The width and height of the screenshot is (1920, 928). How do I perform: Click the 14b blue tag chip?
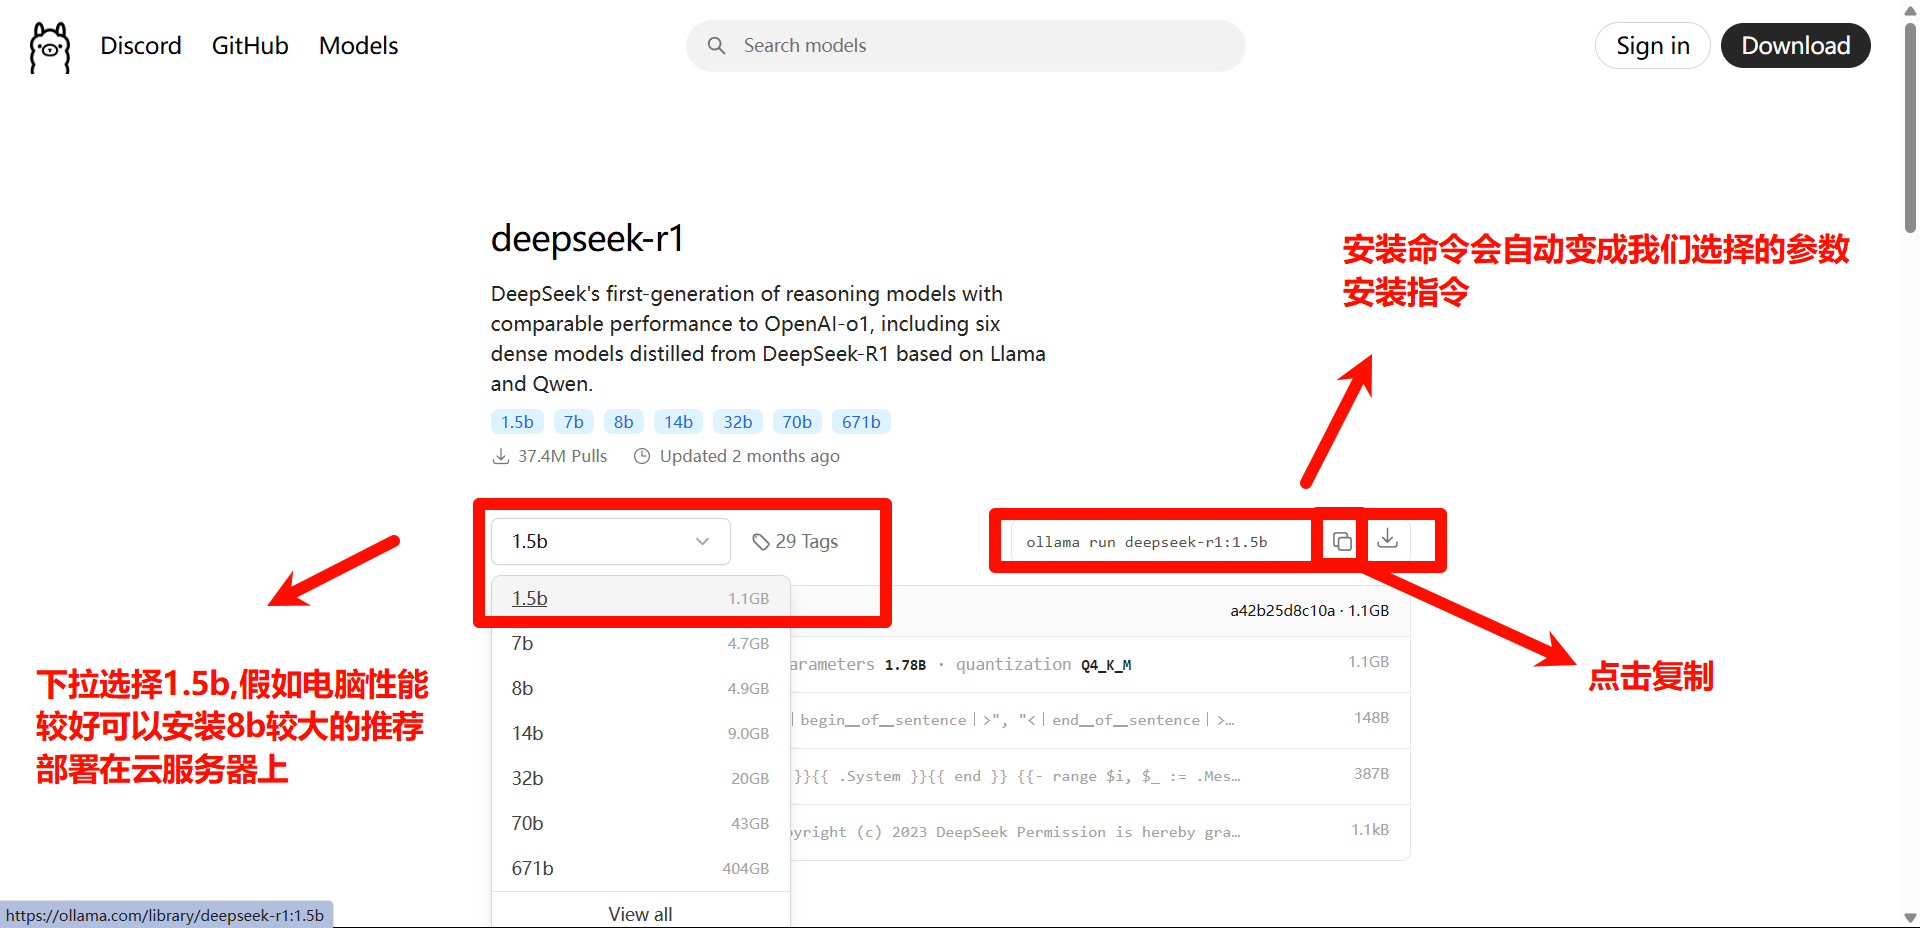tap(679, 422)
